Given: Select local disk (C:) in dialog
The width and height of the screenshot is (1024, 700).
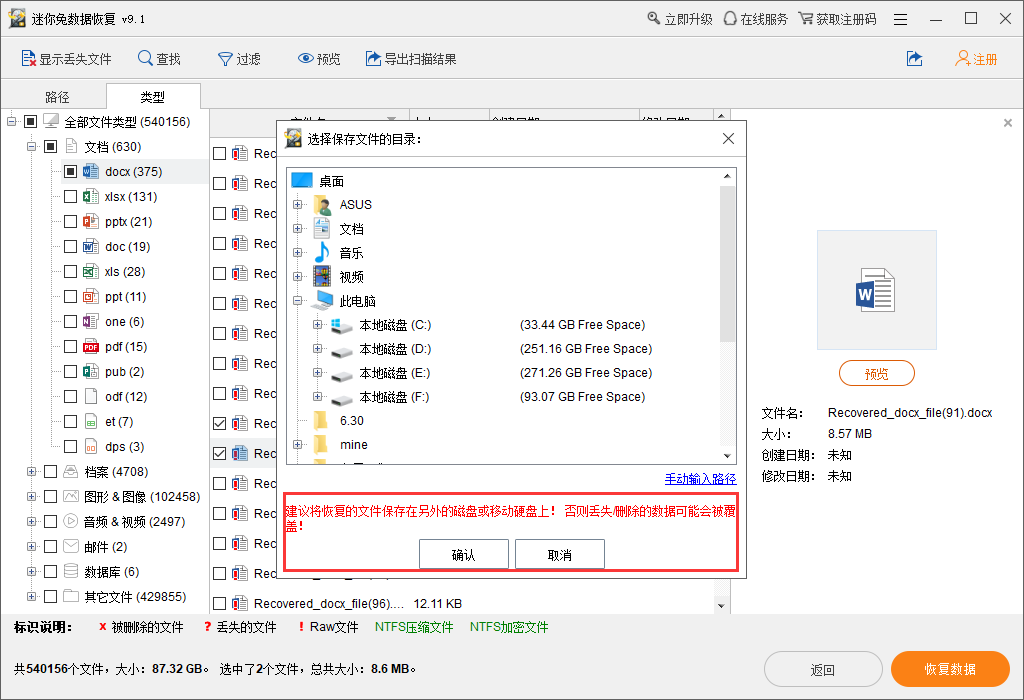Looking at the screenshot, I should (395, 325).
